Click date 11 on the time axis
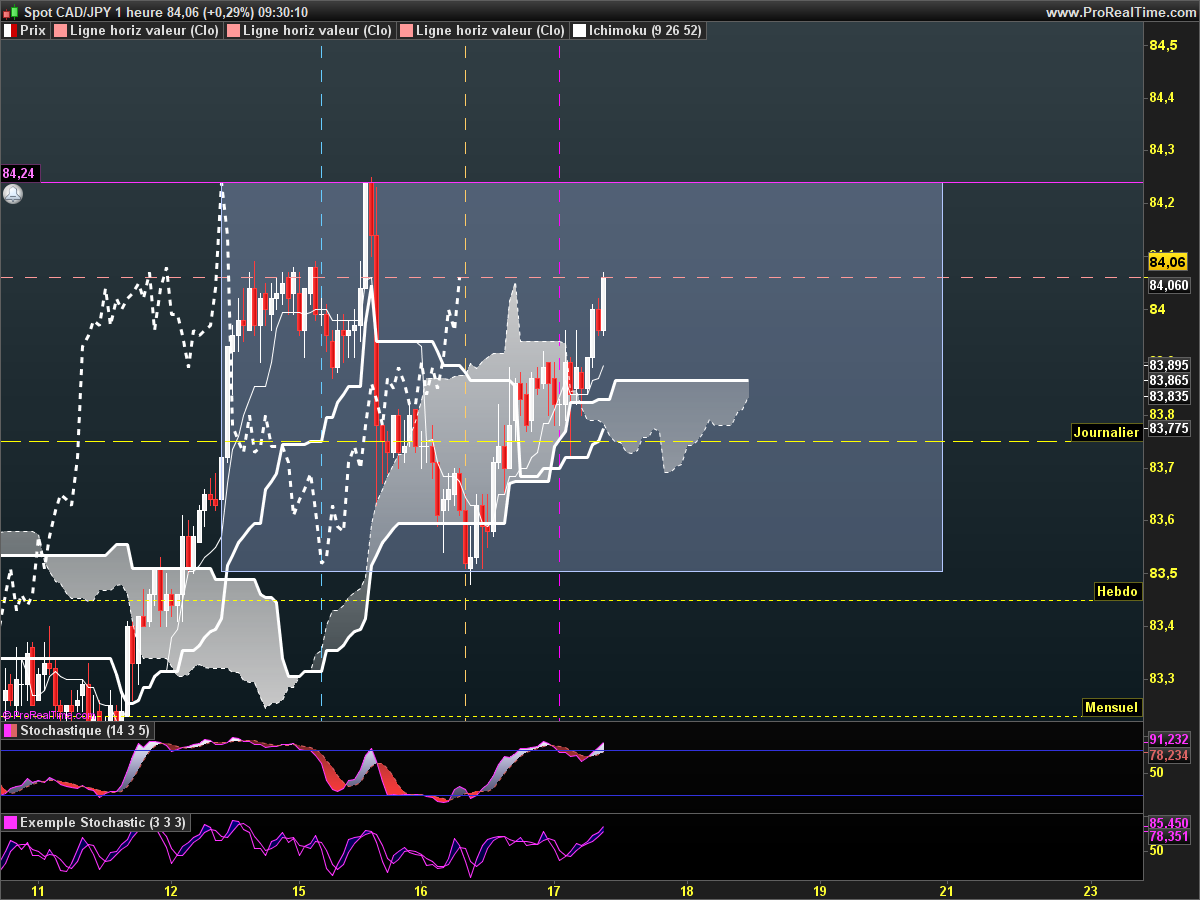This screenshot has height=900, width=1200. 39,891
